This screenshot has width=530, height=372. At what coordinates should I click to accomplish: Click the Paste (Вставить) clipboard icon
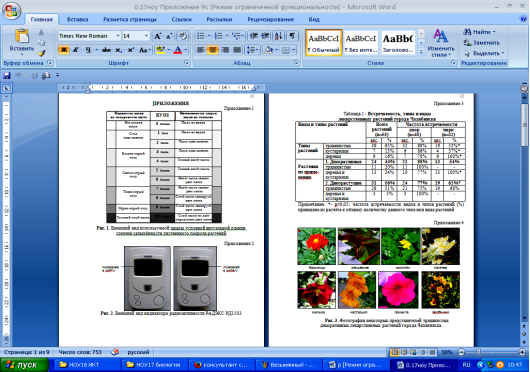22,36
